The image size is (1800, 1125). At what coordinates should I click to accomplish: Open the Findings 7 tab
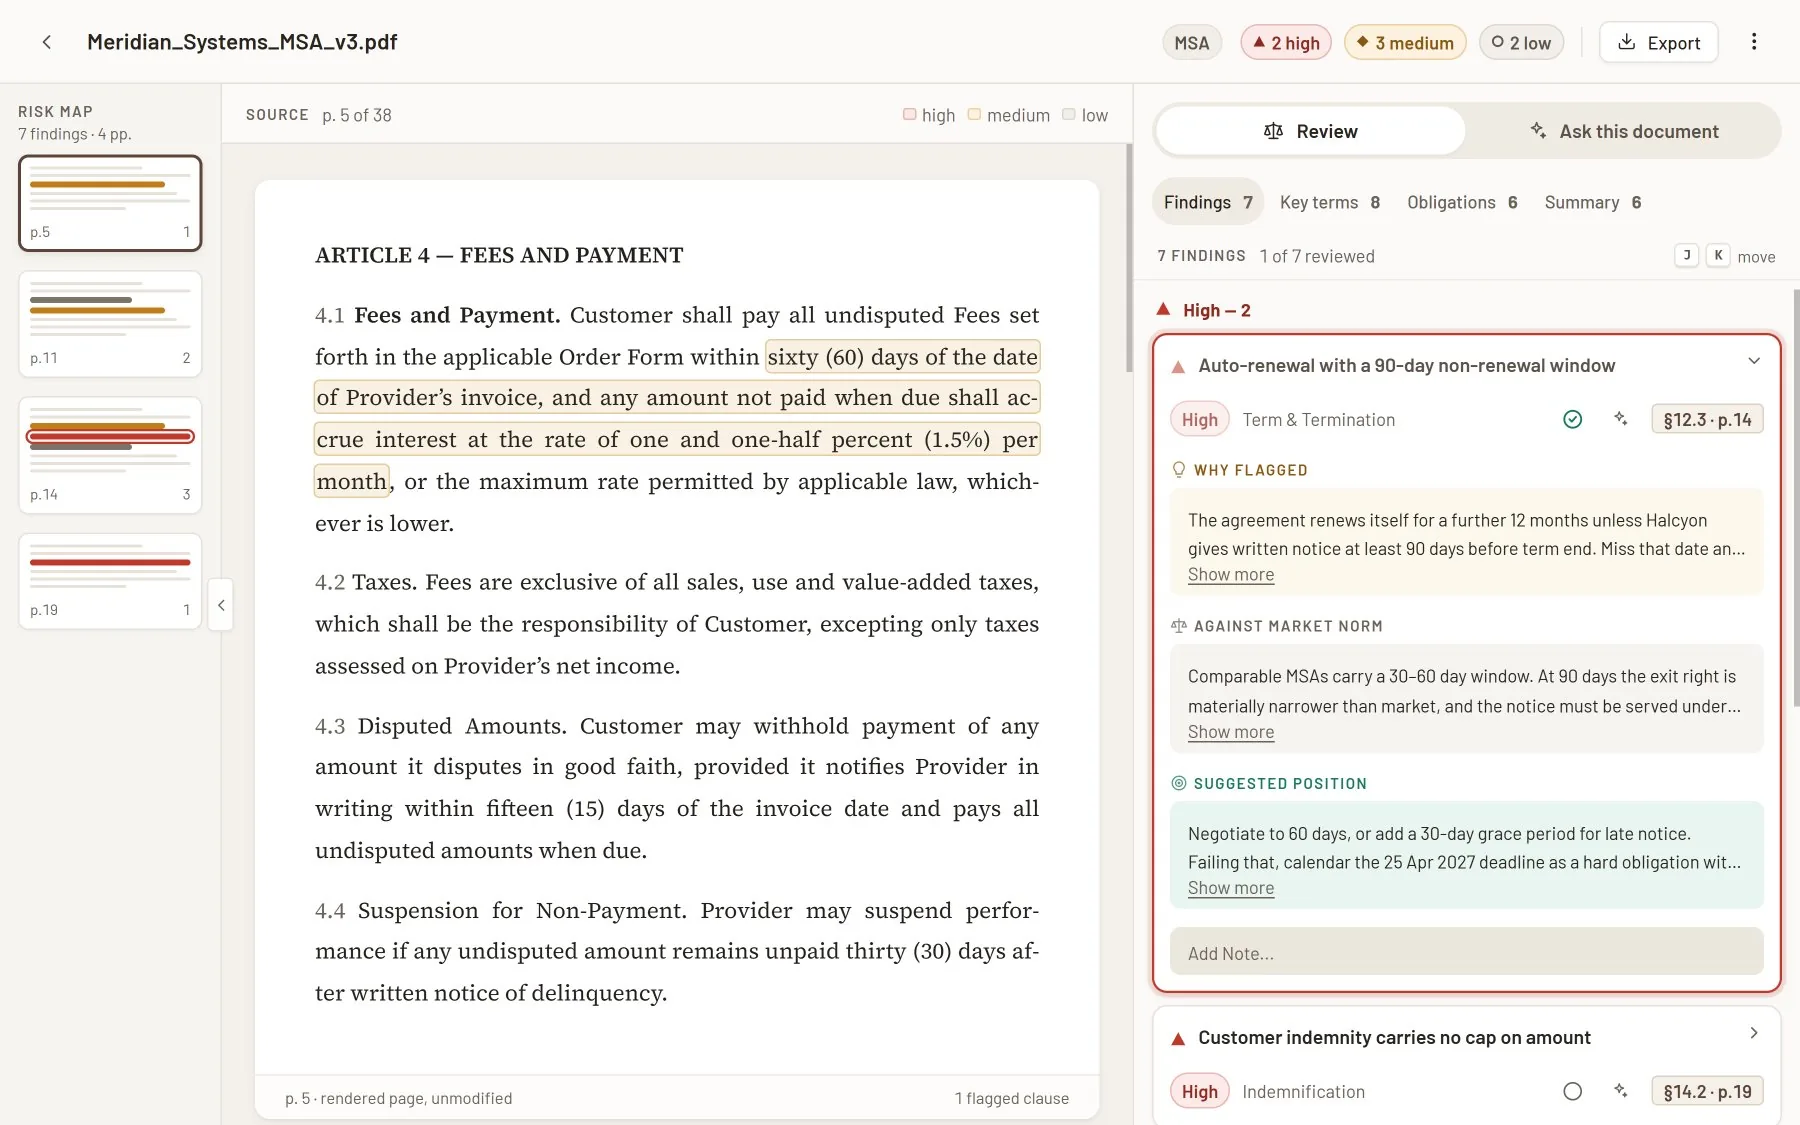click(x=1208, y=202)
